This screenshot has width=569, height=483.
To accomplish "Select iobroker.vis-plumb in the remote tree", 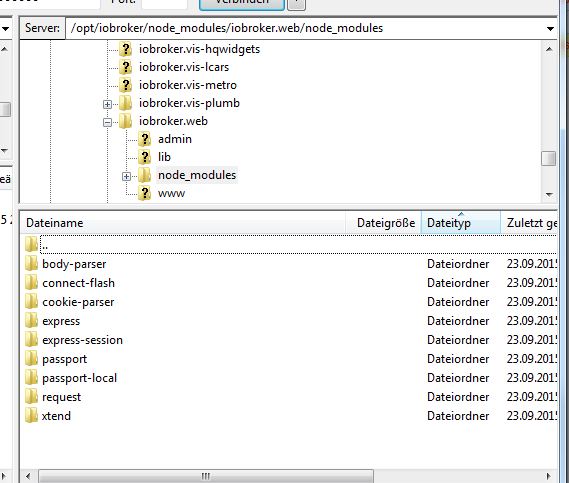I will 189,103.
